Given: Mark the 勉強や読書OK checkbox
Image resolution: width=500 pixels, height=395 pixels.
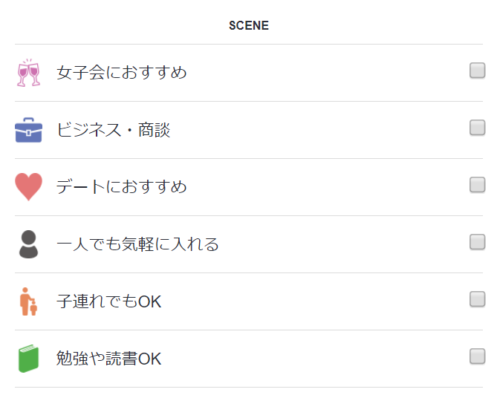Looking at the screenshot, I should pos(477,356).
